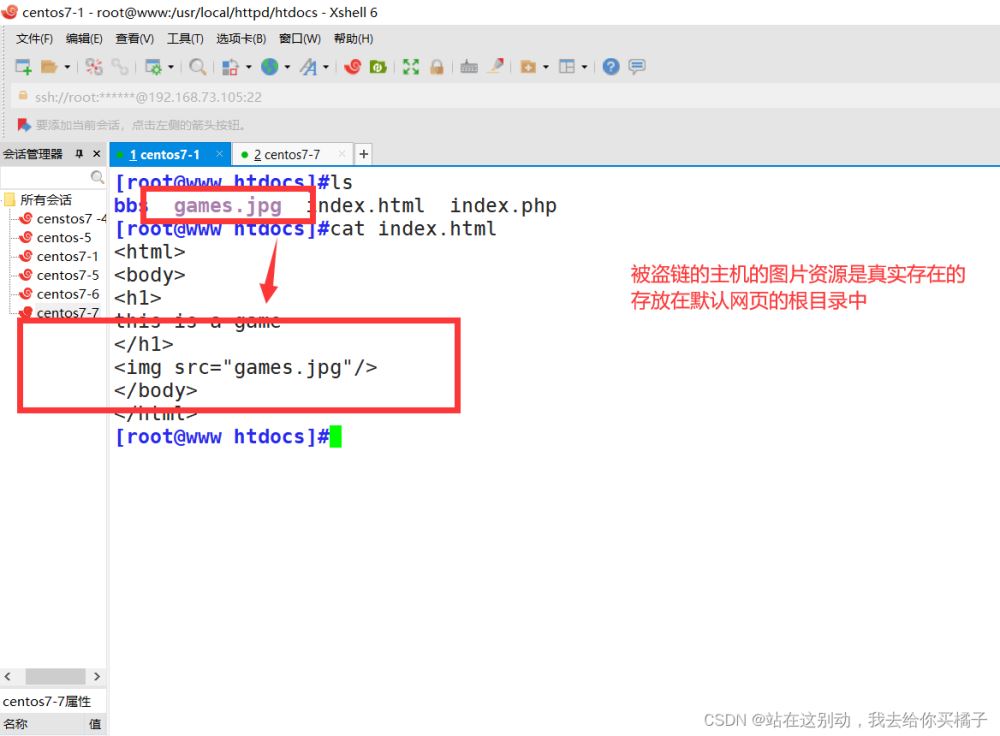Image resolution: width=1000 pixels, height=736 pixels.
Task: Expand the globe encoding dropdown arrow
Action: coord(287,67)
